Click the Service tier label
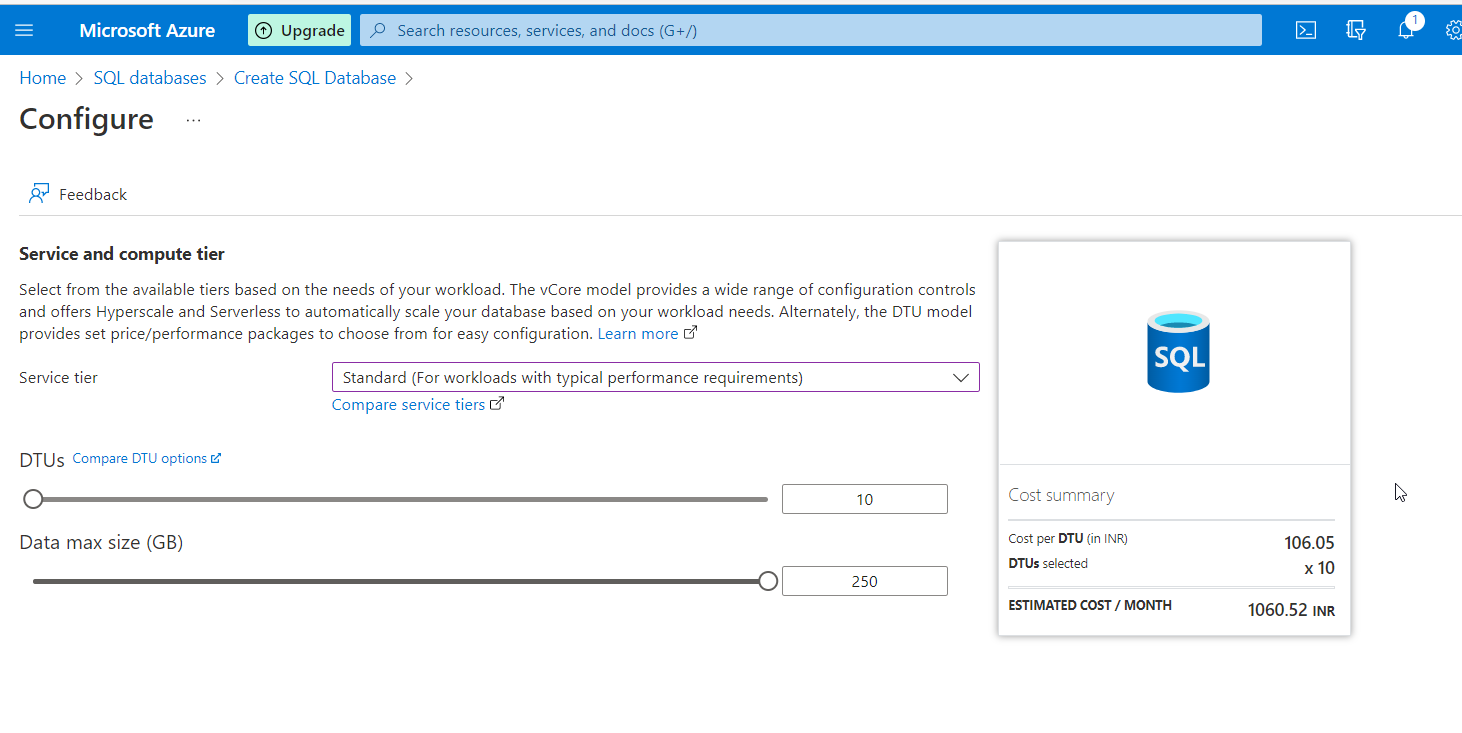Screen dimensions: 1462x733 59,377
